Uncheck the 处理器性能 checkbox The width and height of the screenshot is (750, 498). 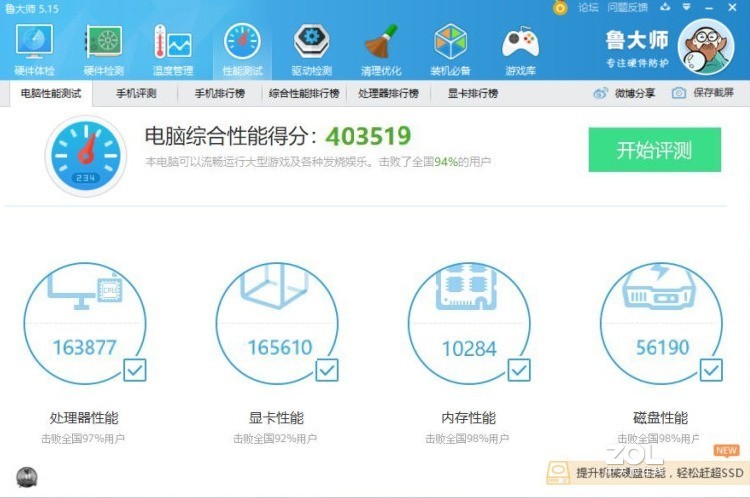(135, 370)
